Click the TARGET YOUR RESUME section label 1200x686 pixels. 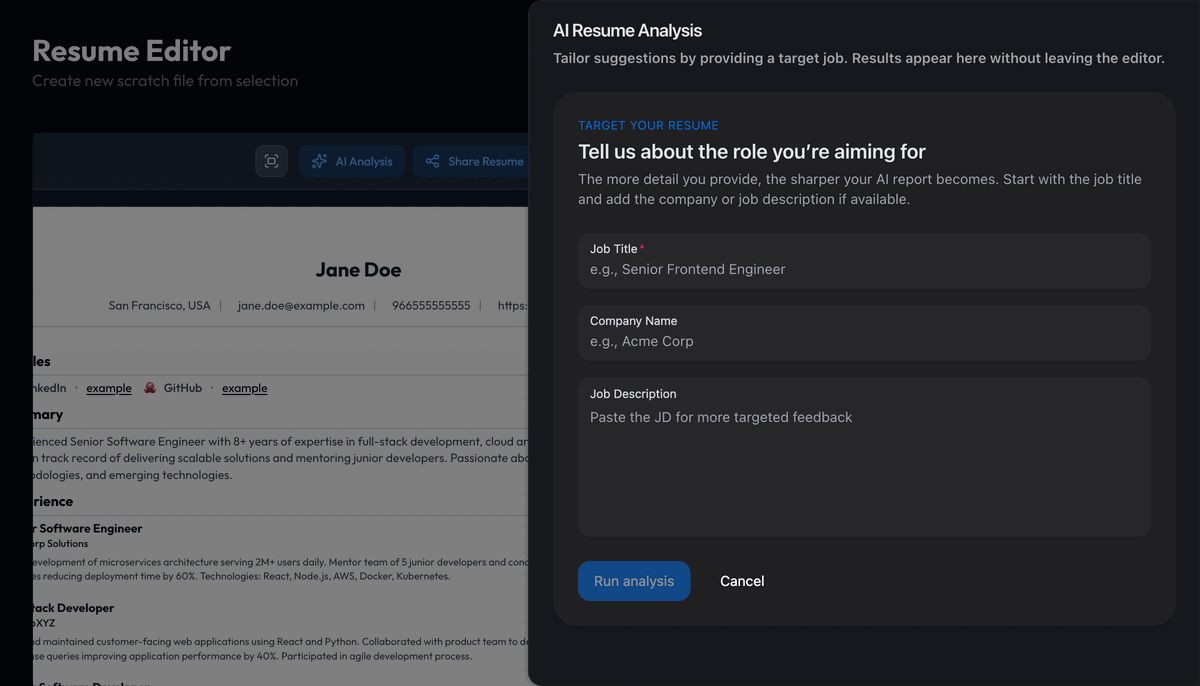pyautogui.click(x=648, y=125)
